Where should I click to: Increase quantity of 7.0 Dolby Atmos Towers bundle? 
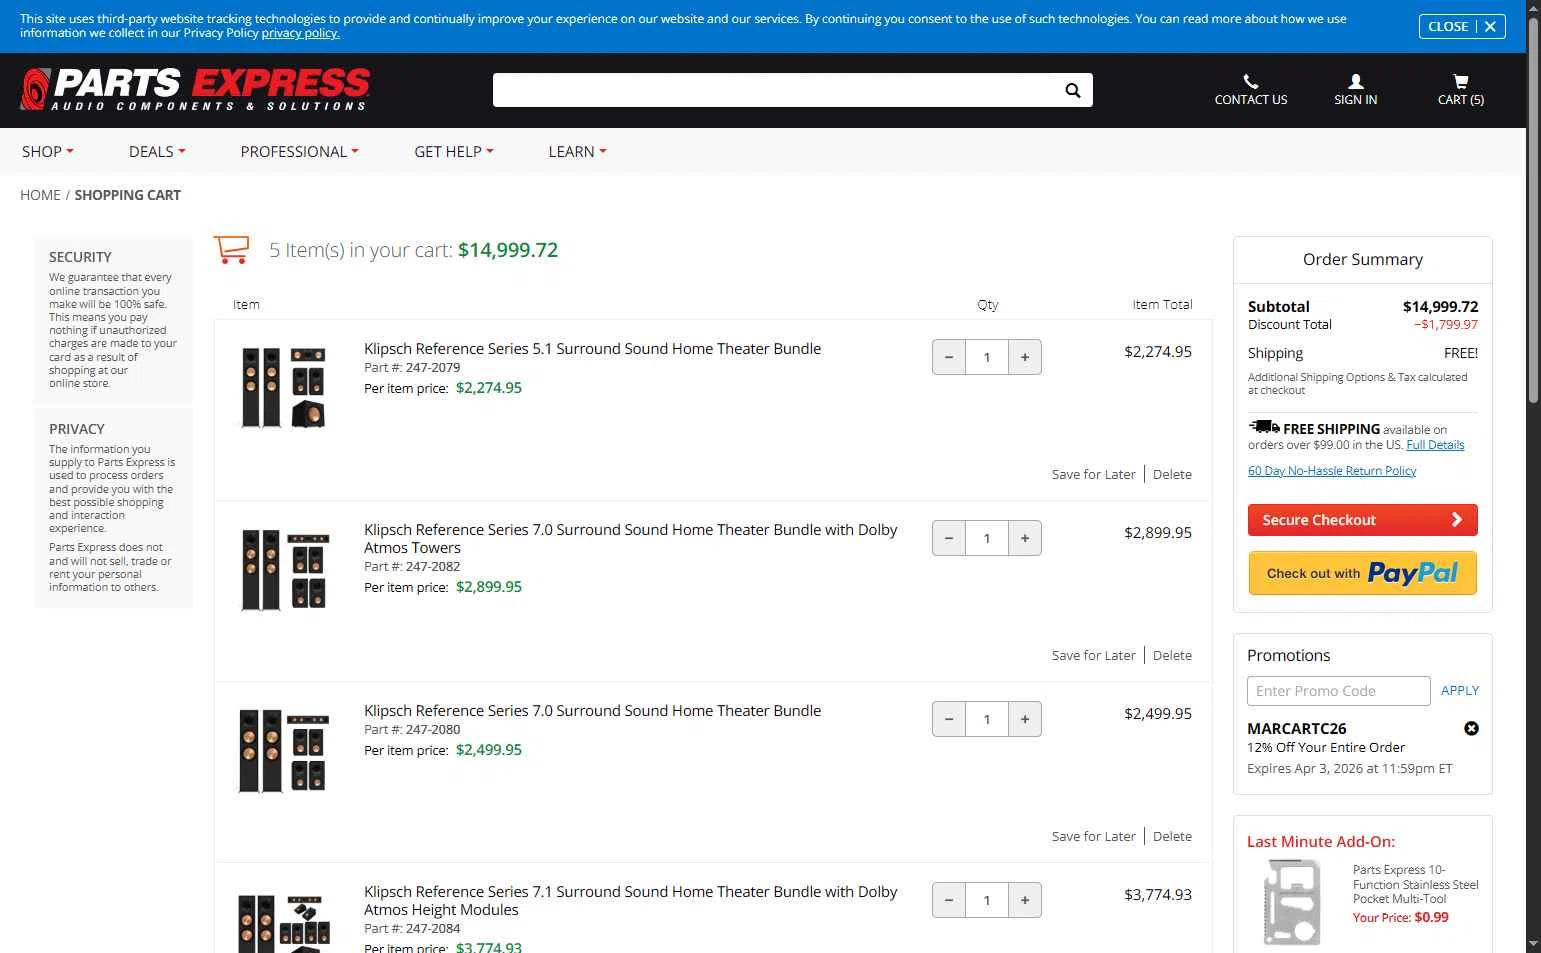point(1025,538)
